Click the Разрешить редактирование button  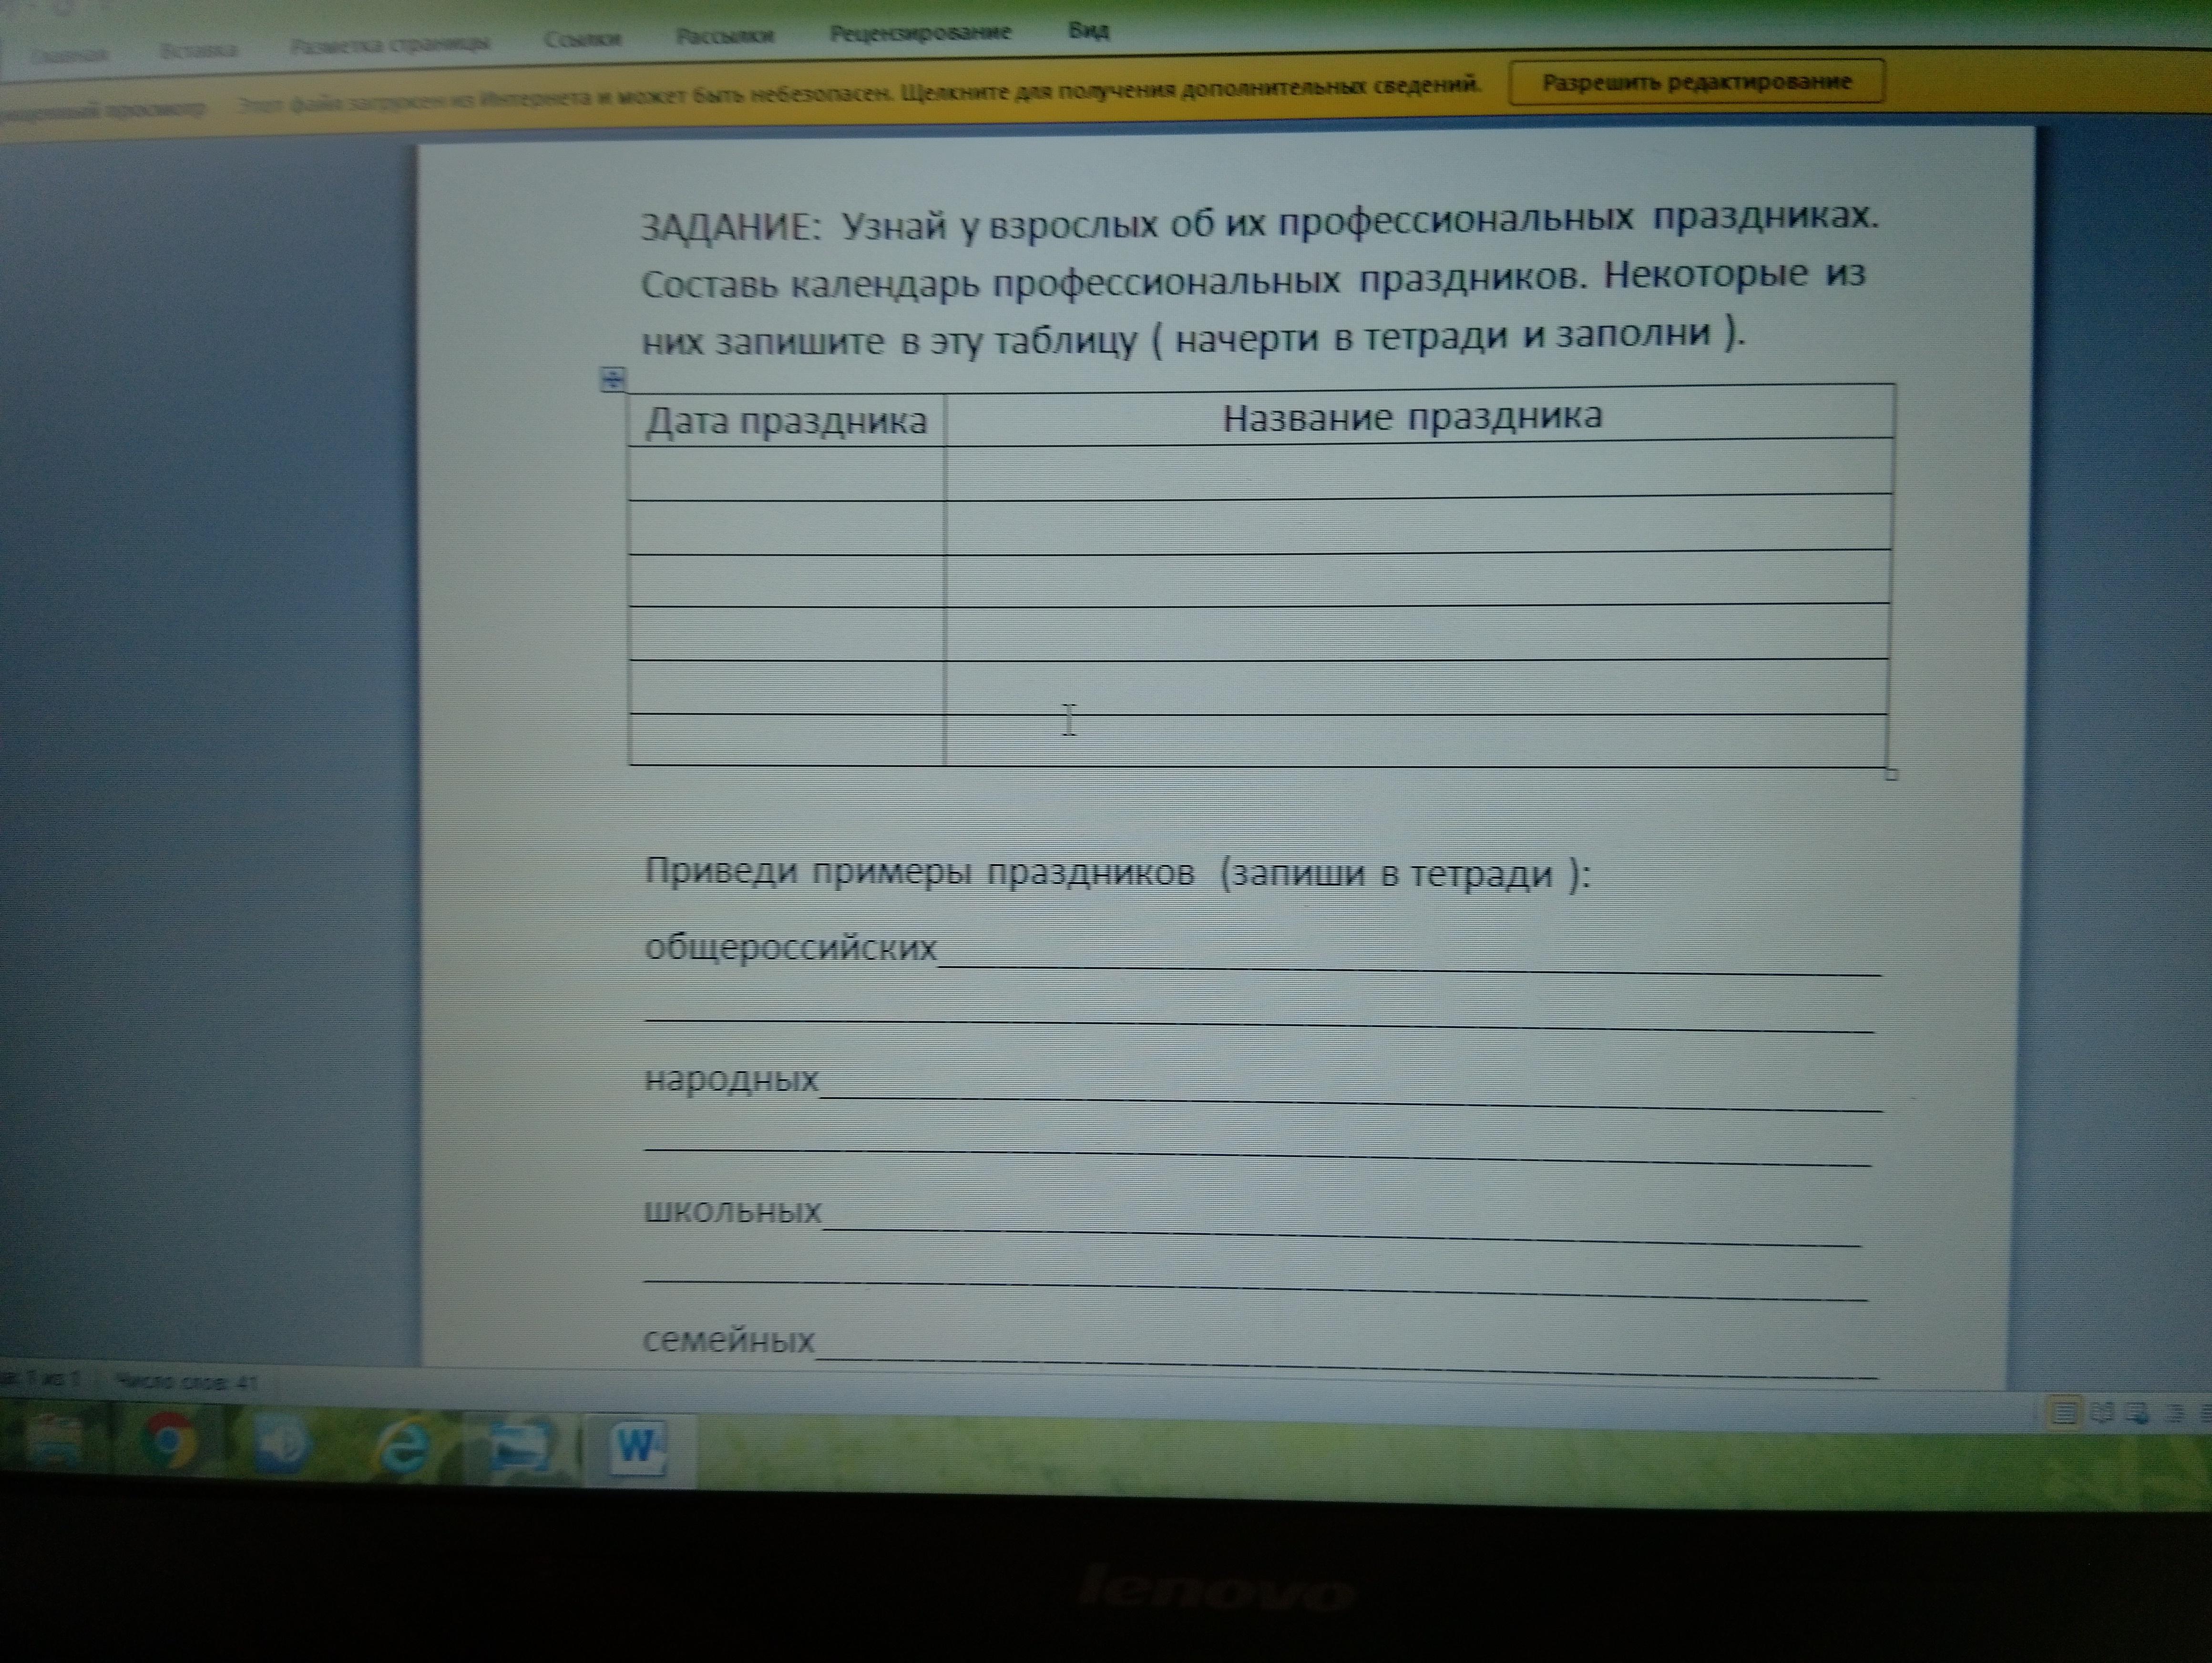[1696, 82]
